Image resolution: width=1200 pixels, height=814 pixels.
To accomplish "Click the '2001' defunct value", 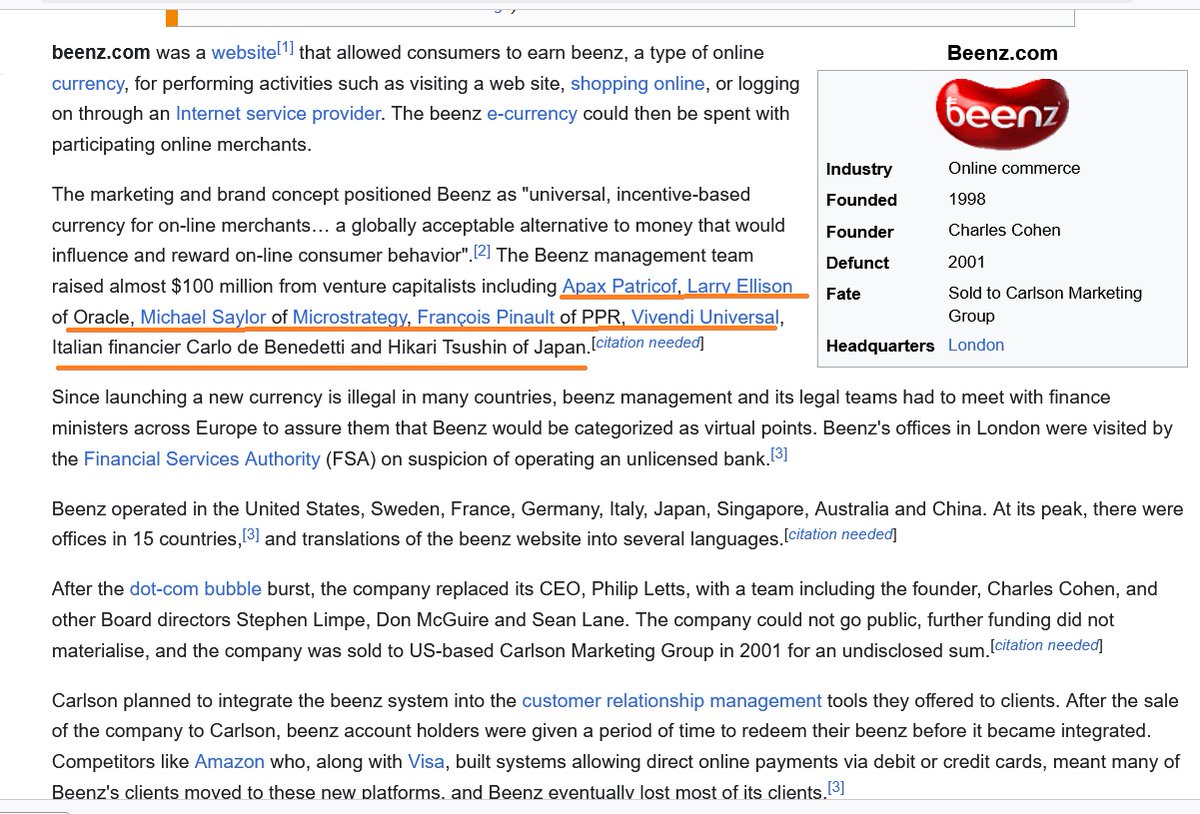I will tap(967, 262).
